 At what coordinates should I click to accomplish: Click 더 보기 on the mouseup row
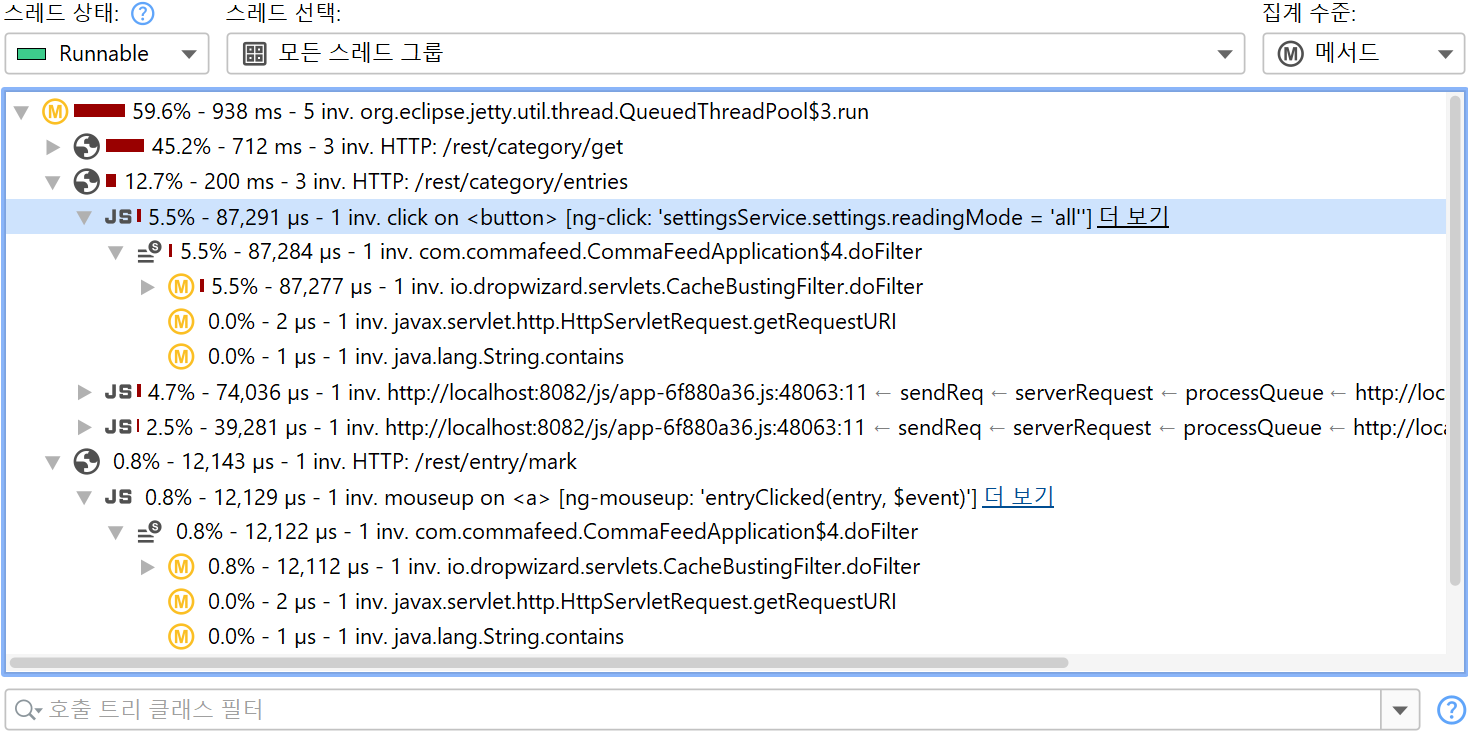click(x=1018, y=497)
